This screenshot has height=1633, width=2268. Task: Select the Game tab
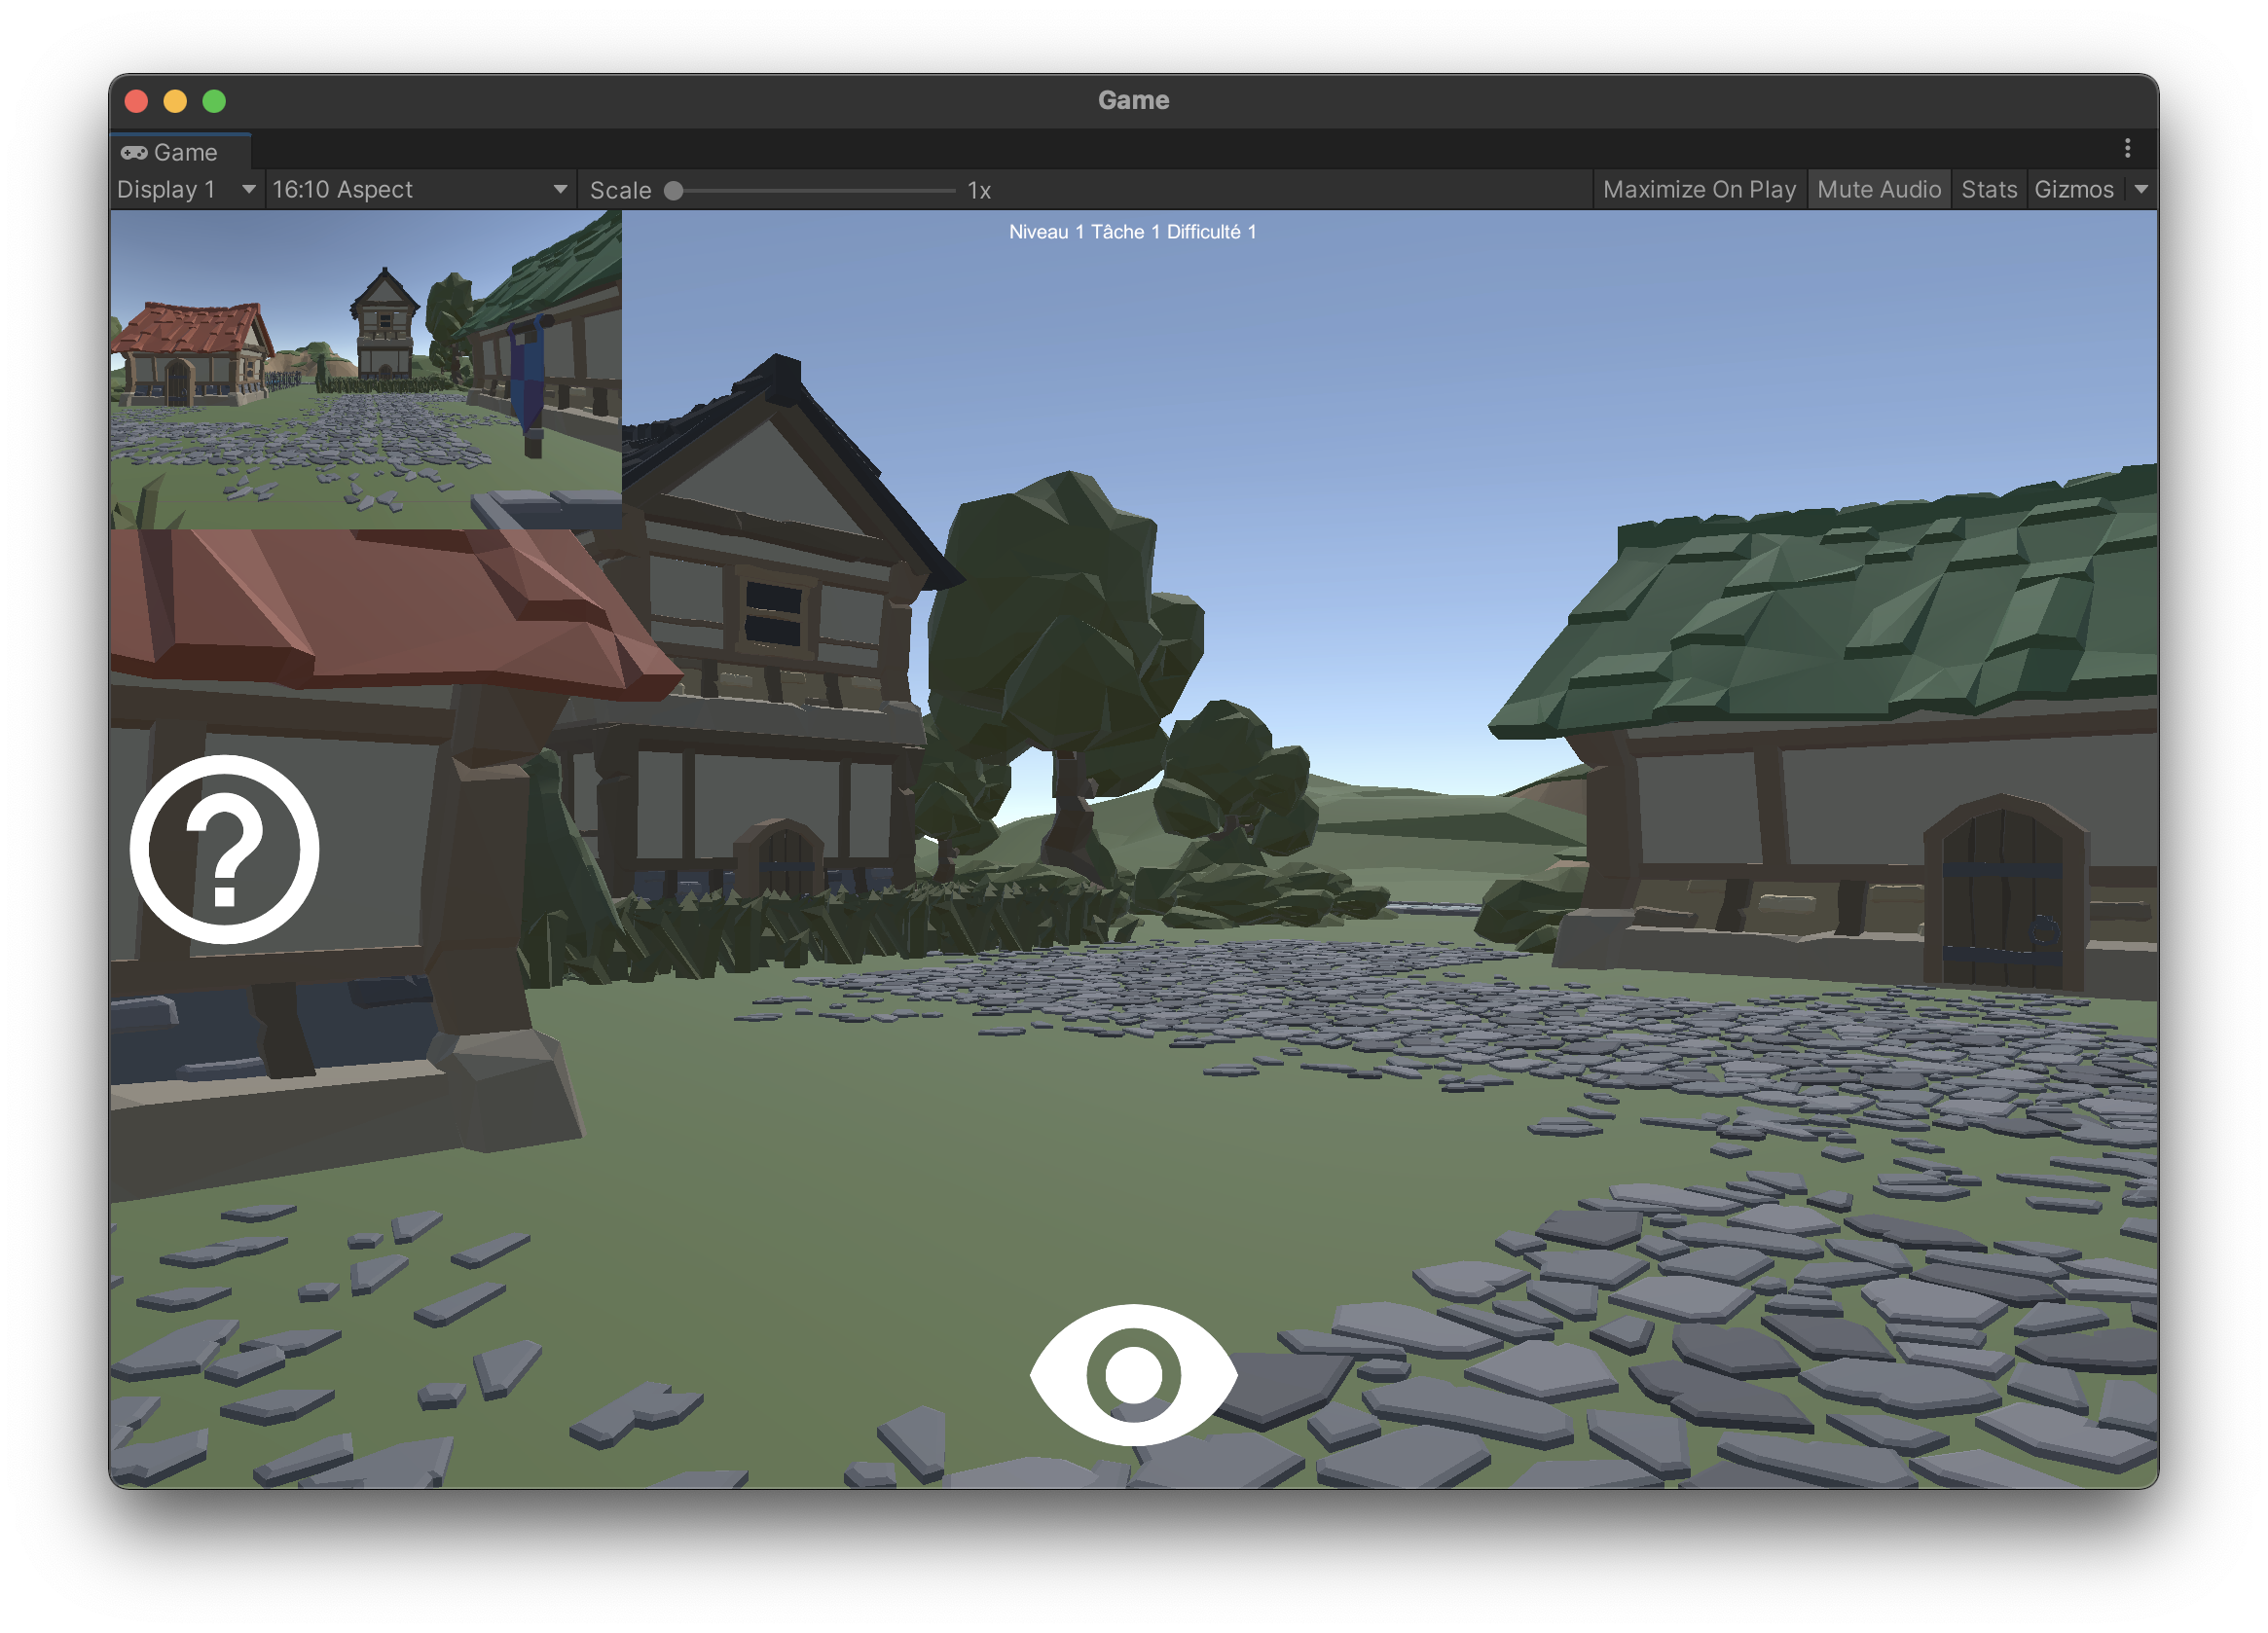tap(183, 152)
